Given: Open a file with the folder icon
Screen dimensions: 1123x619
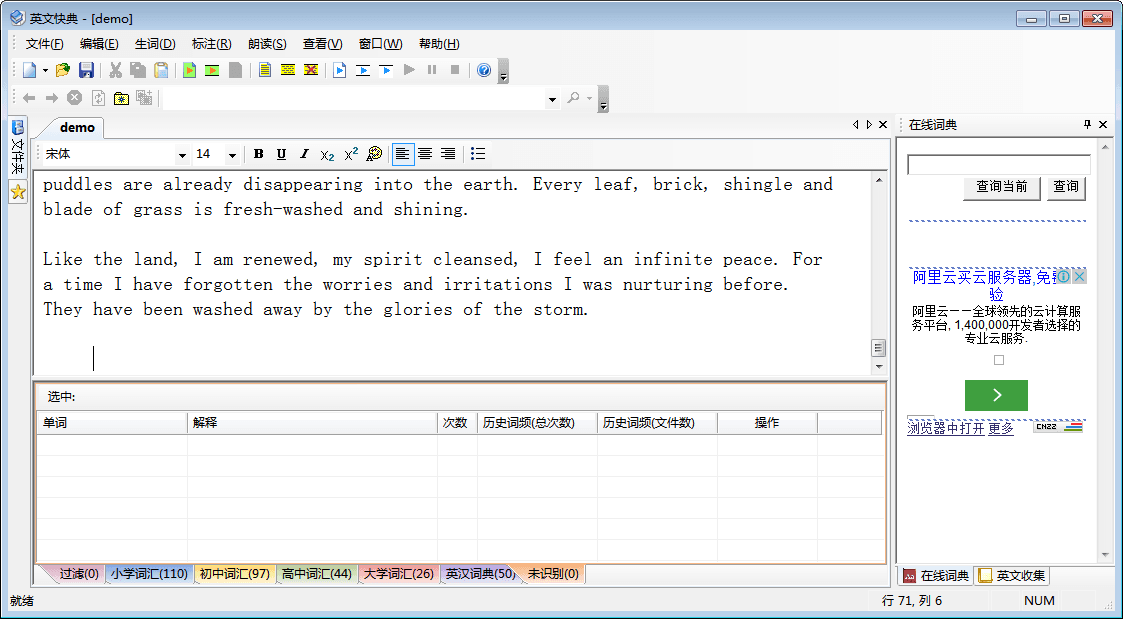Looking at the screenshot, I should coord(63,70).
